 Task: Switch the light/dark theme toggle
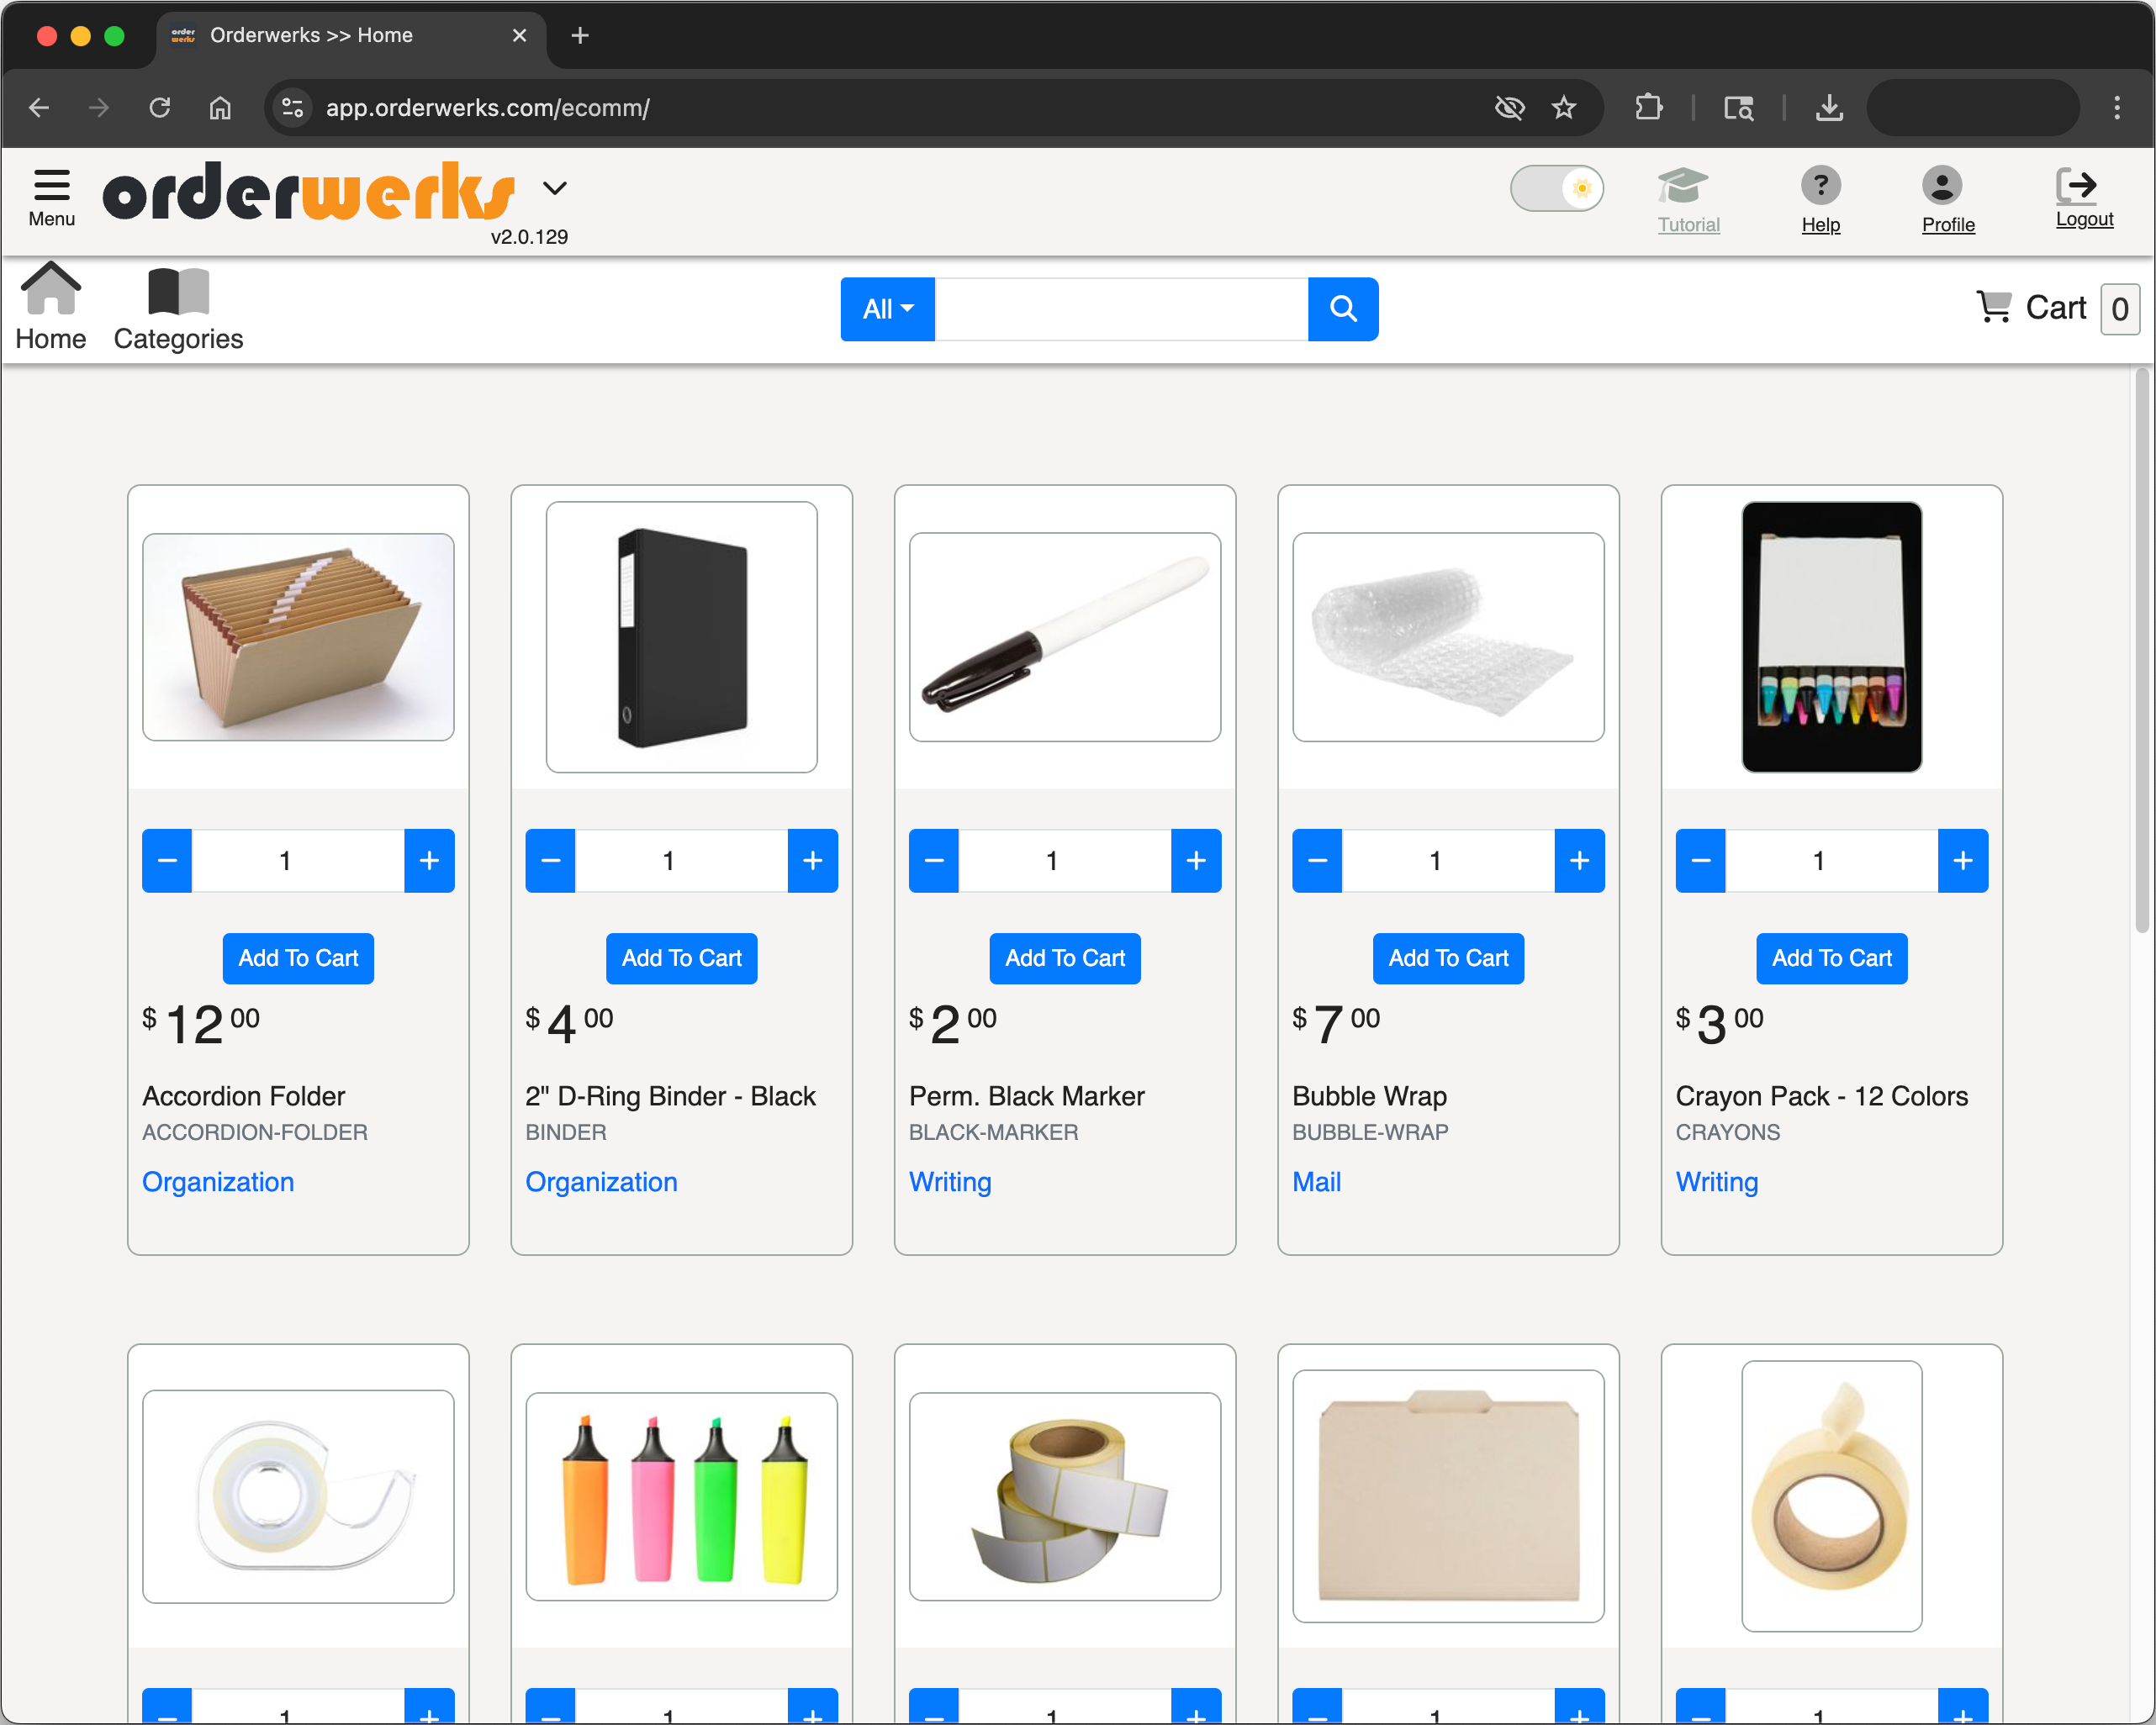pyautogui.click(x=1557, y=188)
